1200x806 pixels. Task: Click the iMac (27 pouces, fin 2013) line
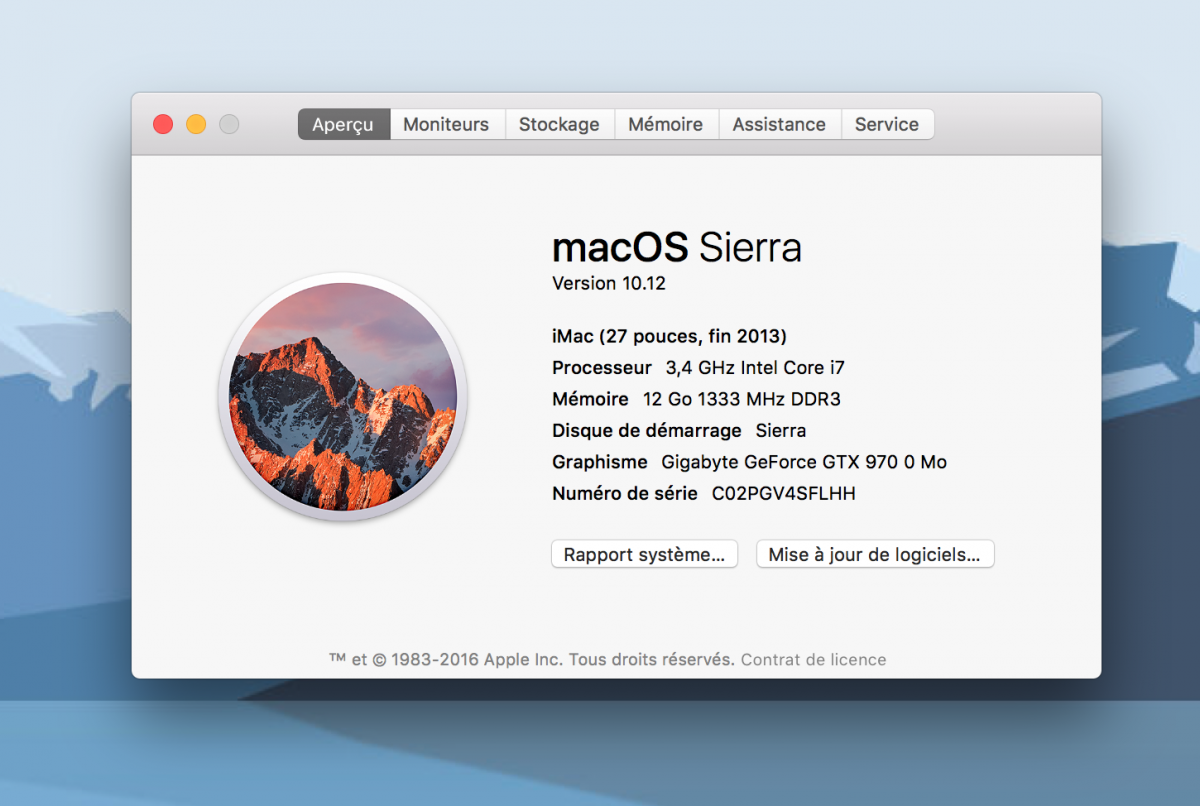(x=669, y=336)
